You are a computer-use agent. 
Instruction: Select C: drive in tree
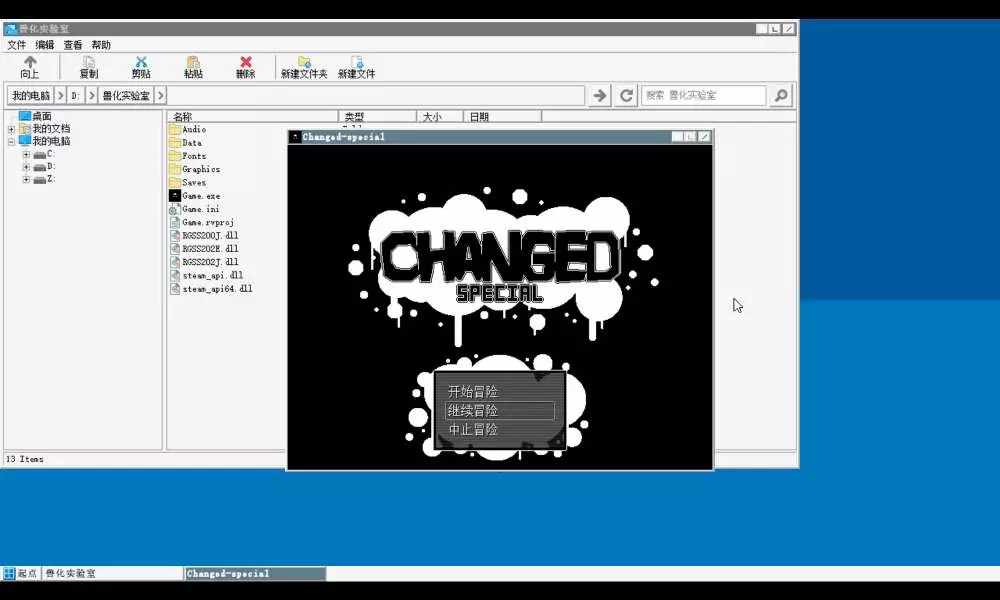click(x=44, y=154)
